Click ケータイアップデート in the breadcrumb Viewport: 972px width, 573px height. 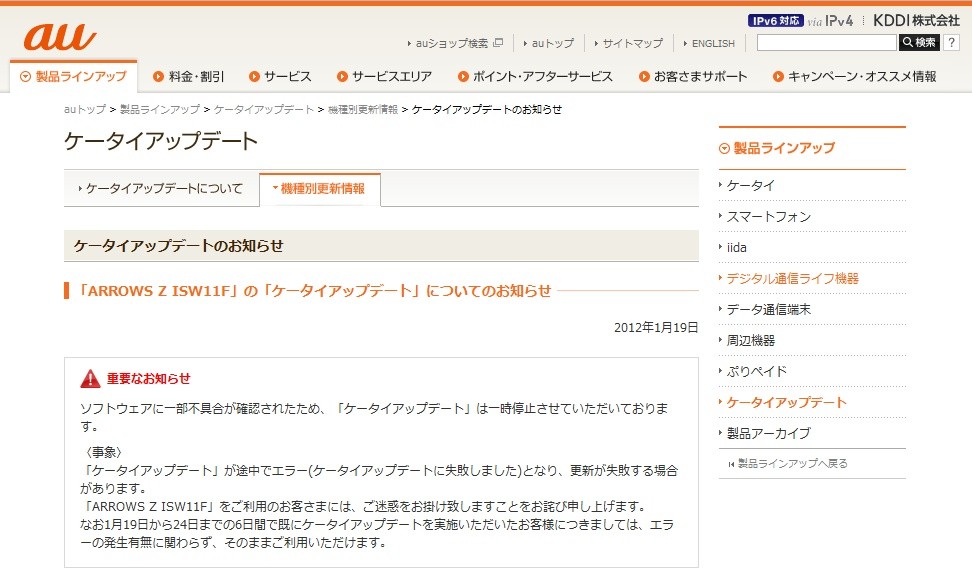pos(264,109)
